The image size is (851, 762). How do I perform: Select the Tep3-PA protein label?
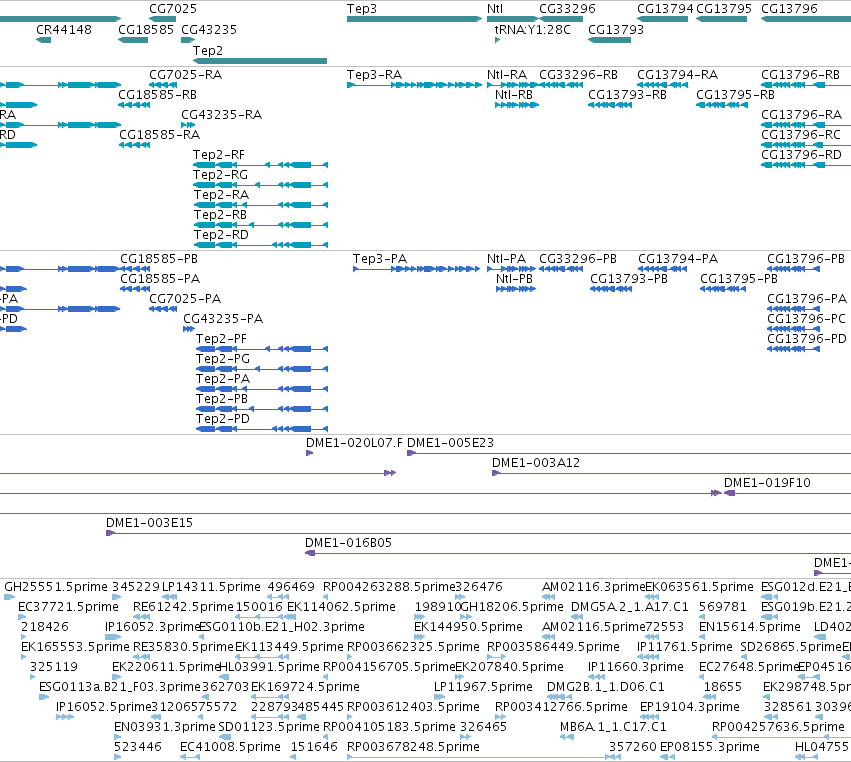[x=380, y=258]
